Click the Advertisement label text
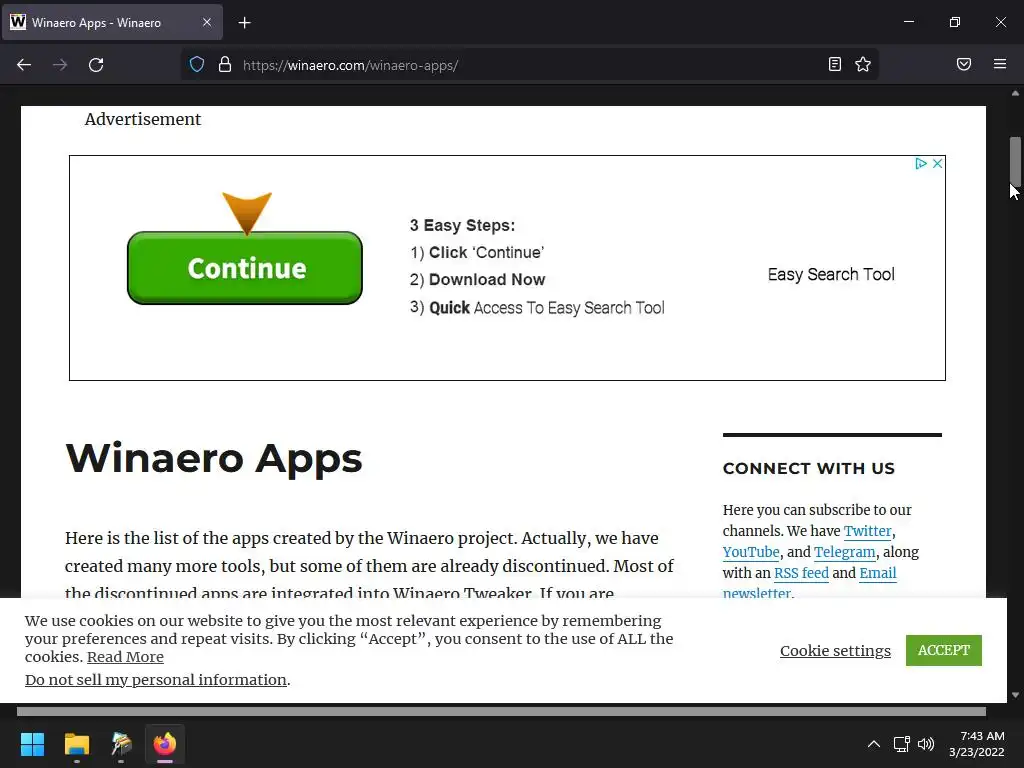Image resolution: width=1024 pixels, height=768 pixels. coord(142,120)
